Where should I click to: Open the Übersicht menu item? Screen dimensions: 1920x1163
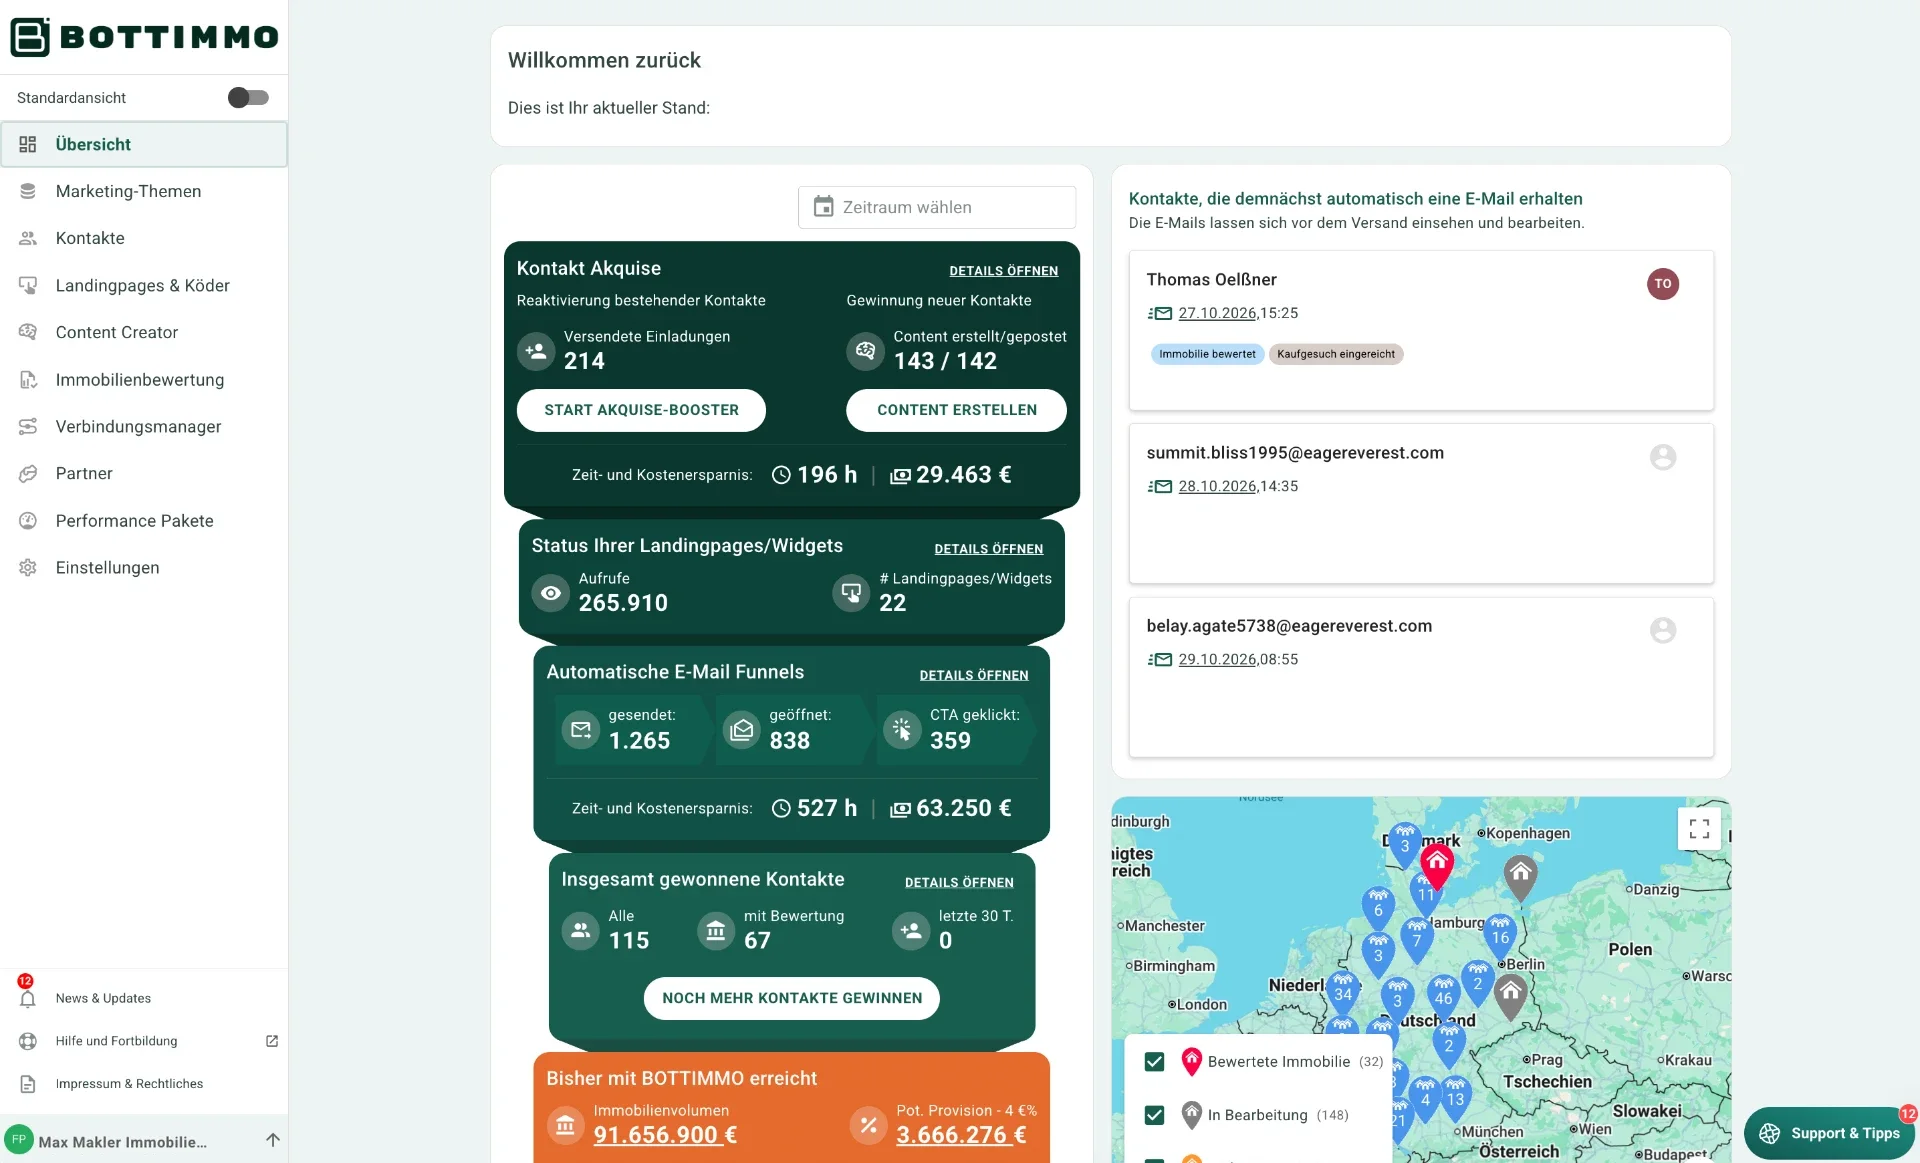coord(144,144)
